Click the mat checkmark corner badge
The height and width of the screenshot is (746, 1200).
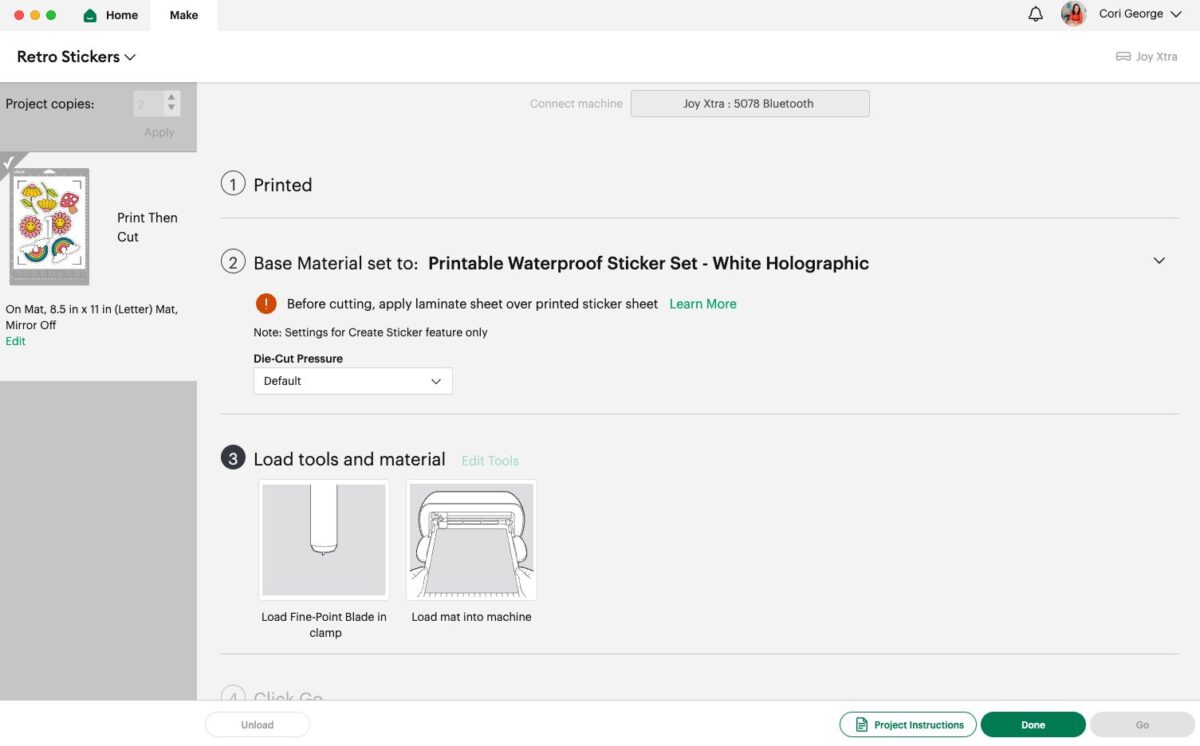[x=12, y=164]
